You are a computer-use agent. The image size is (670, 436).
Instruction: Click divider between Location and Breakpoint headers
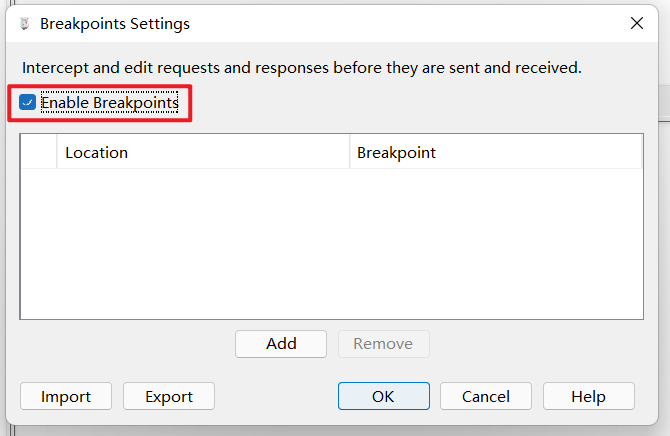(x=350, y=153)
